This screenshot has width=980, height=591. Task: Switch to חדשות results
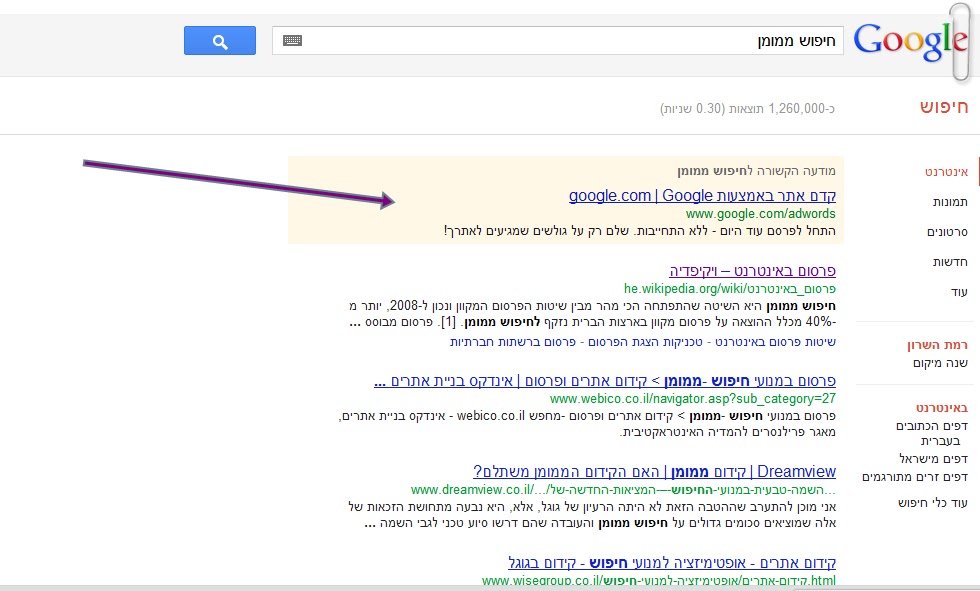[x=950, y=262]
